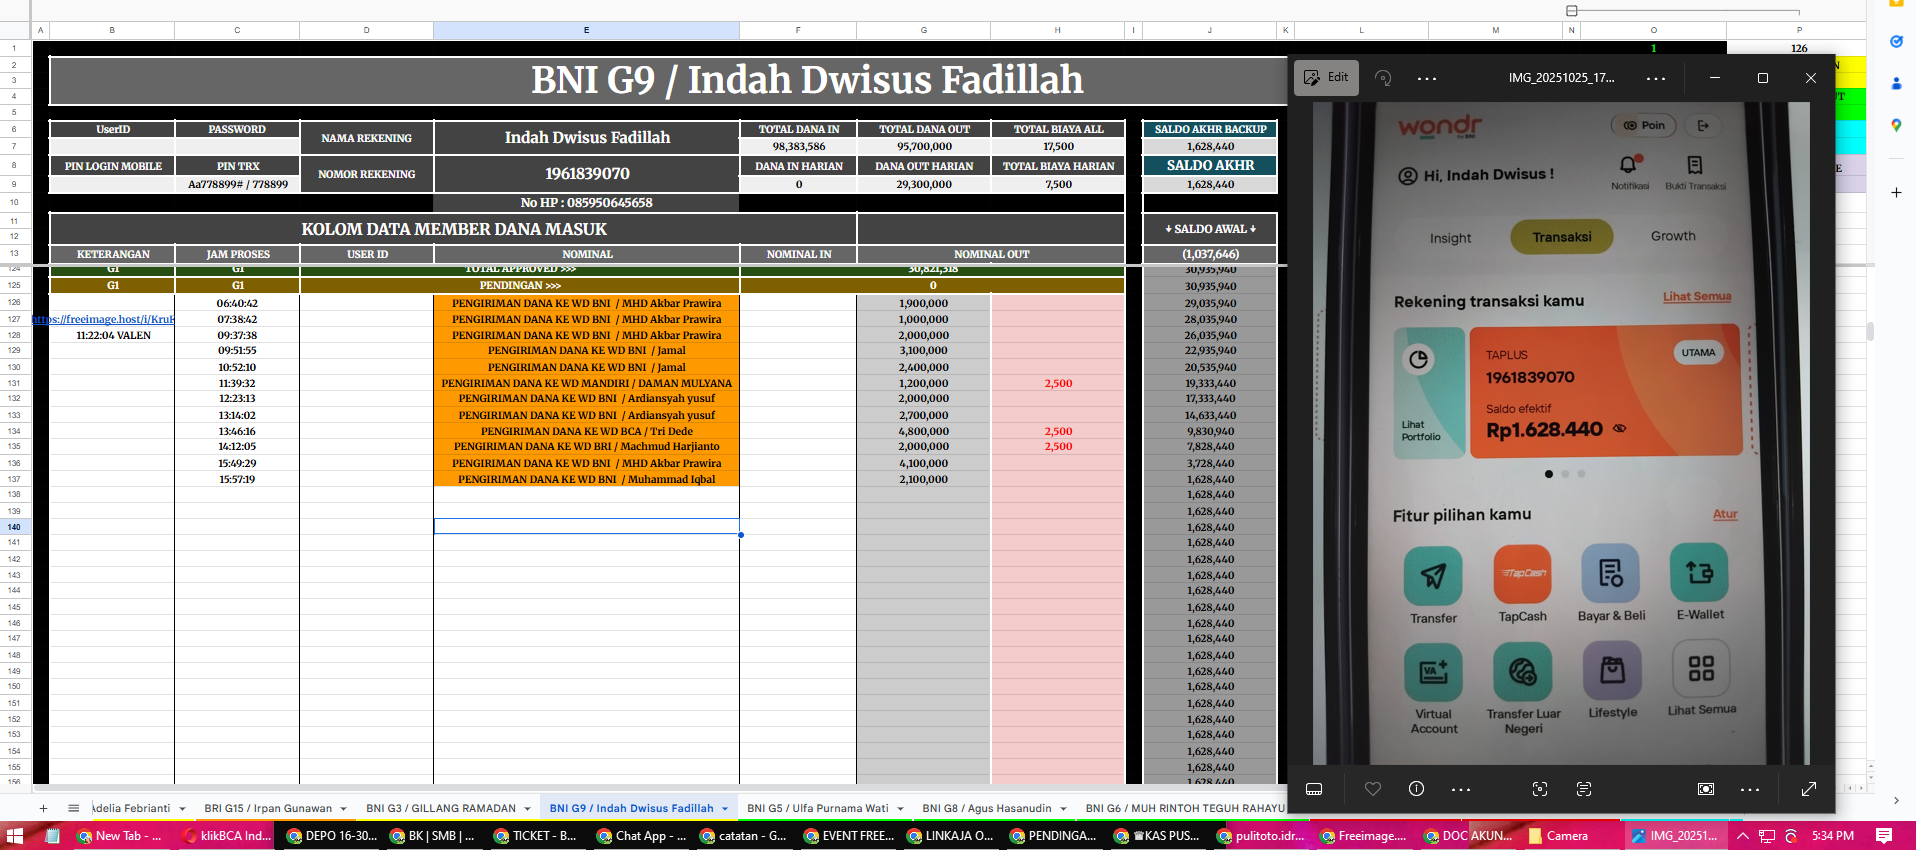The height and width of the screenshot is (850, 1916).
Task: Add a new sheet with the plus button
Action: (x=43, y=808)
